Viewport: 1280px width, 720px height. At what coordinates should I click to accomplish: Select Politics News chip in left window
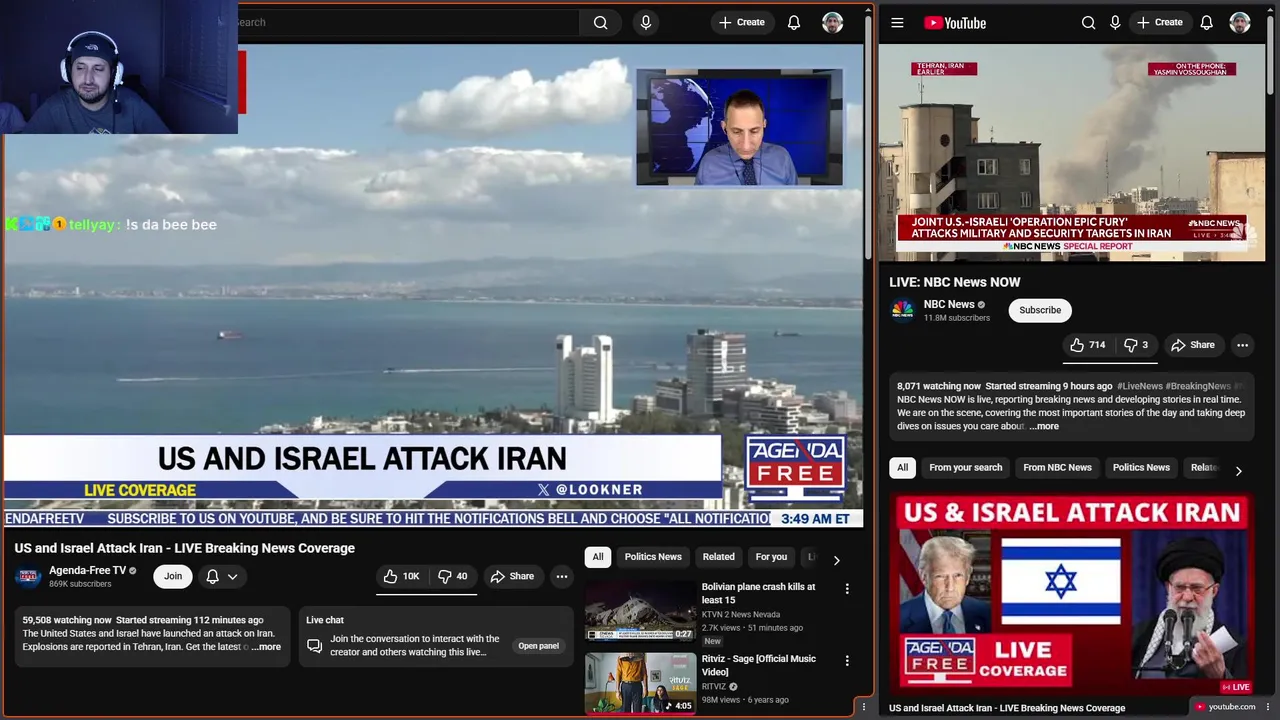point(653,557)
